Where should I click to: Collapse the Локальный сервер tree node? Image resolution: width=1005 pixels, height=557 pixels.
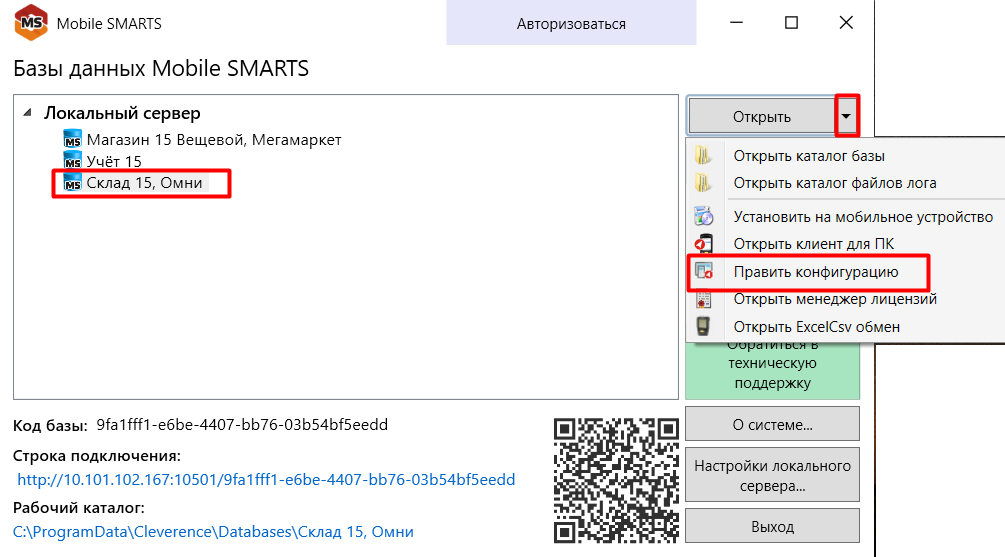tap(28, 113)
